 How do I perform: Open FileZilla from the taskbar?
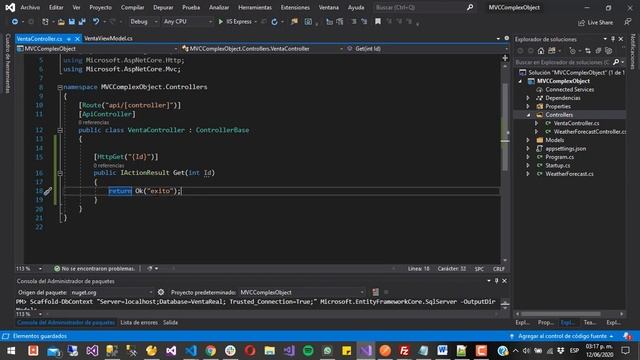(x=404, y=351)
